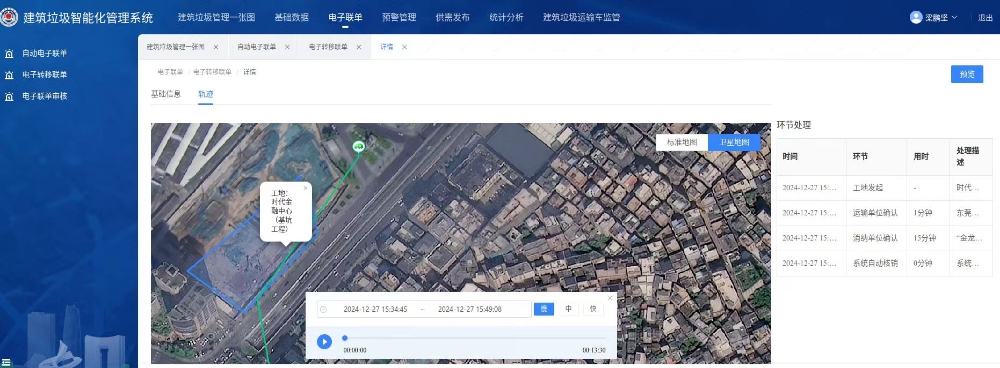This screenshot has width=1000, height=368.
Task: Close the 工地 info popup on the map
Action: point(305,188)
